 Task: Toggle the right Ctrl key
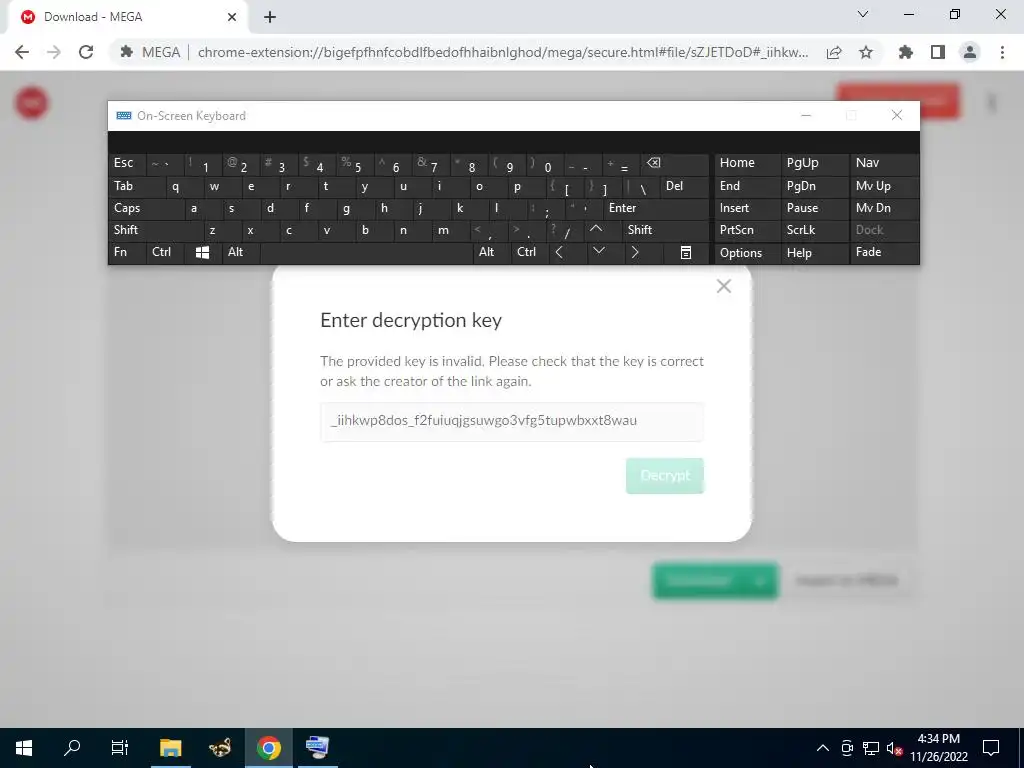[529, 252]
